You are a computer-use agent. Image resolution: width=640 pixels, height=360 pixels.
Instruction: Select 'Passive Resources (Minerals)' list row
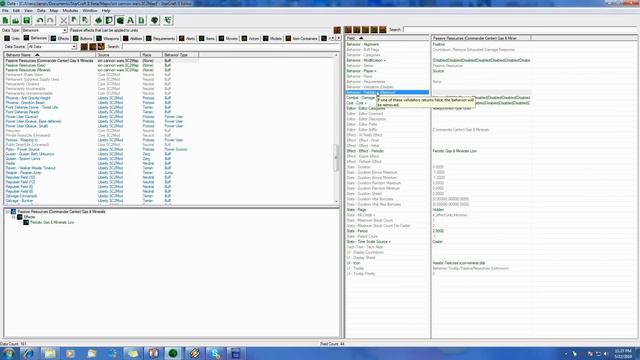tap(101, 70)
